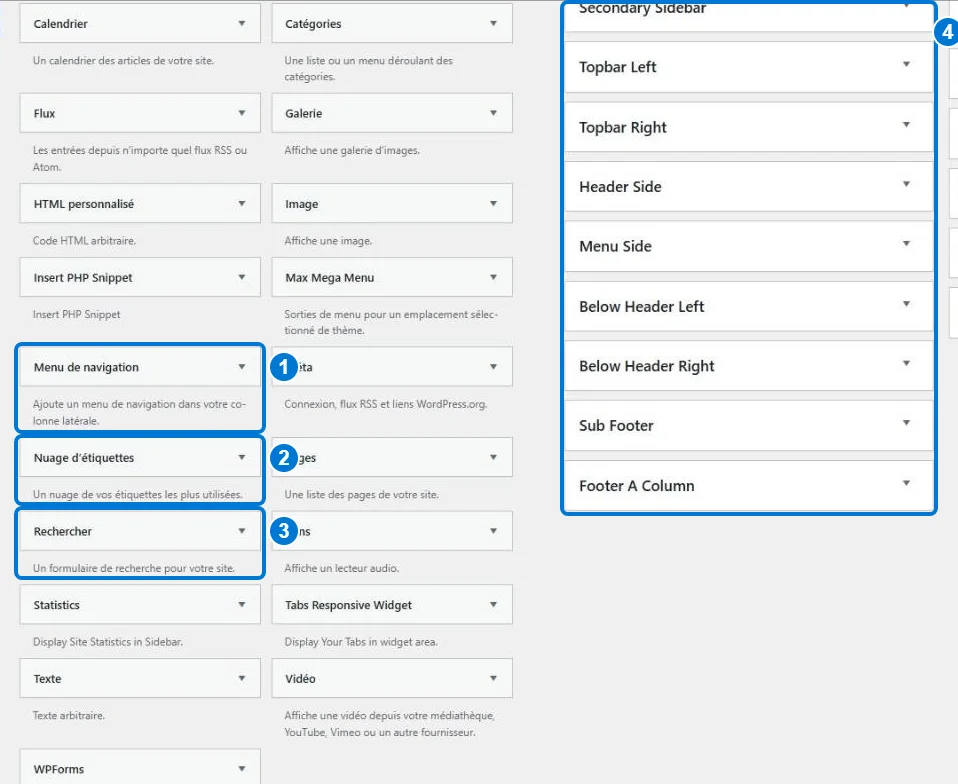958x784 pixels.
Task: Open the Secondary Sidebar widget area
Action: click(x=748, y=15)
